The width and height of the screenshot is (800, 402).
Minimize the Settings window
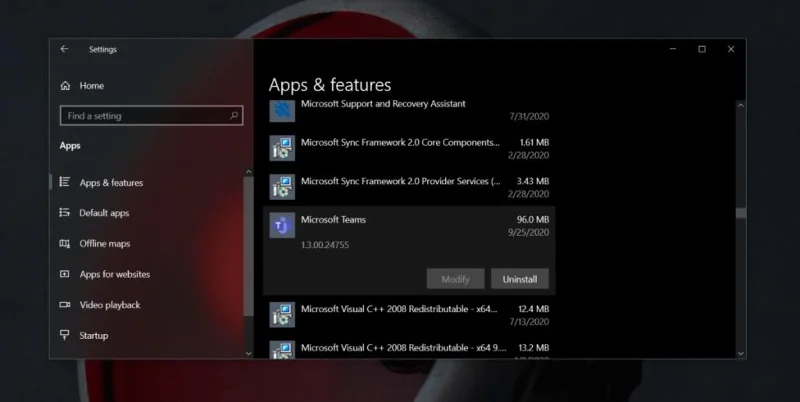tap(673, 49)
